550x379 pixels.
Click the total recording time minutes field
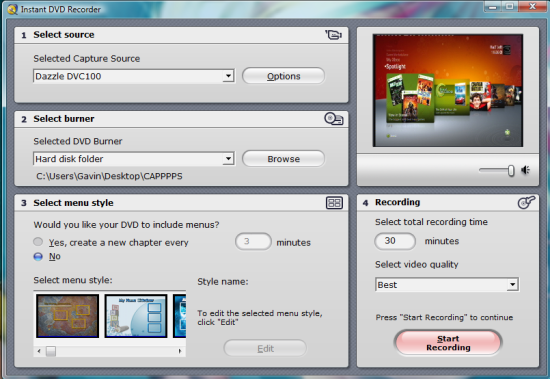[395, 241]
